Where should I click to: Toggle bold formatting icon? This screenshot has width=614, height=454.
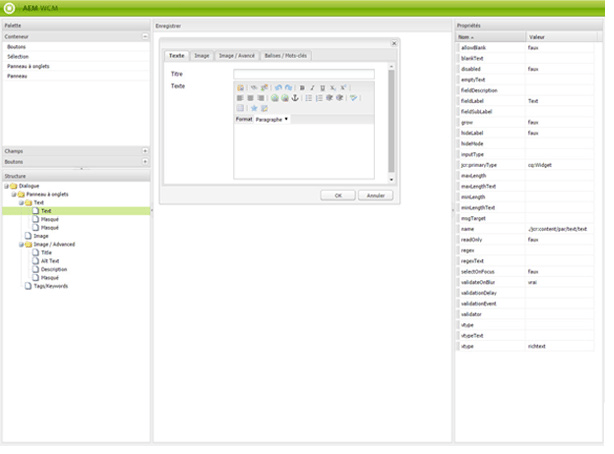[x=302, y=88]
